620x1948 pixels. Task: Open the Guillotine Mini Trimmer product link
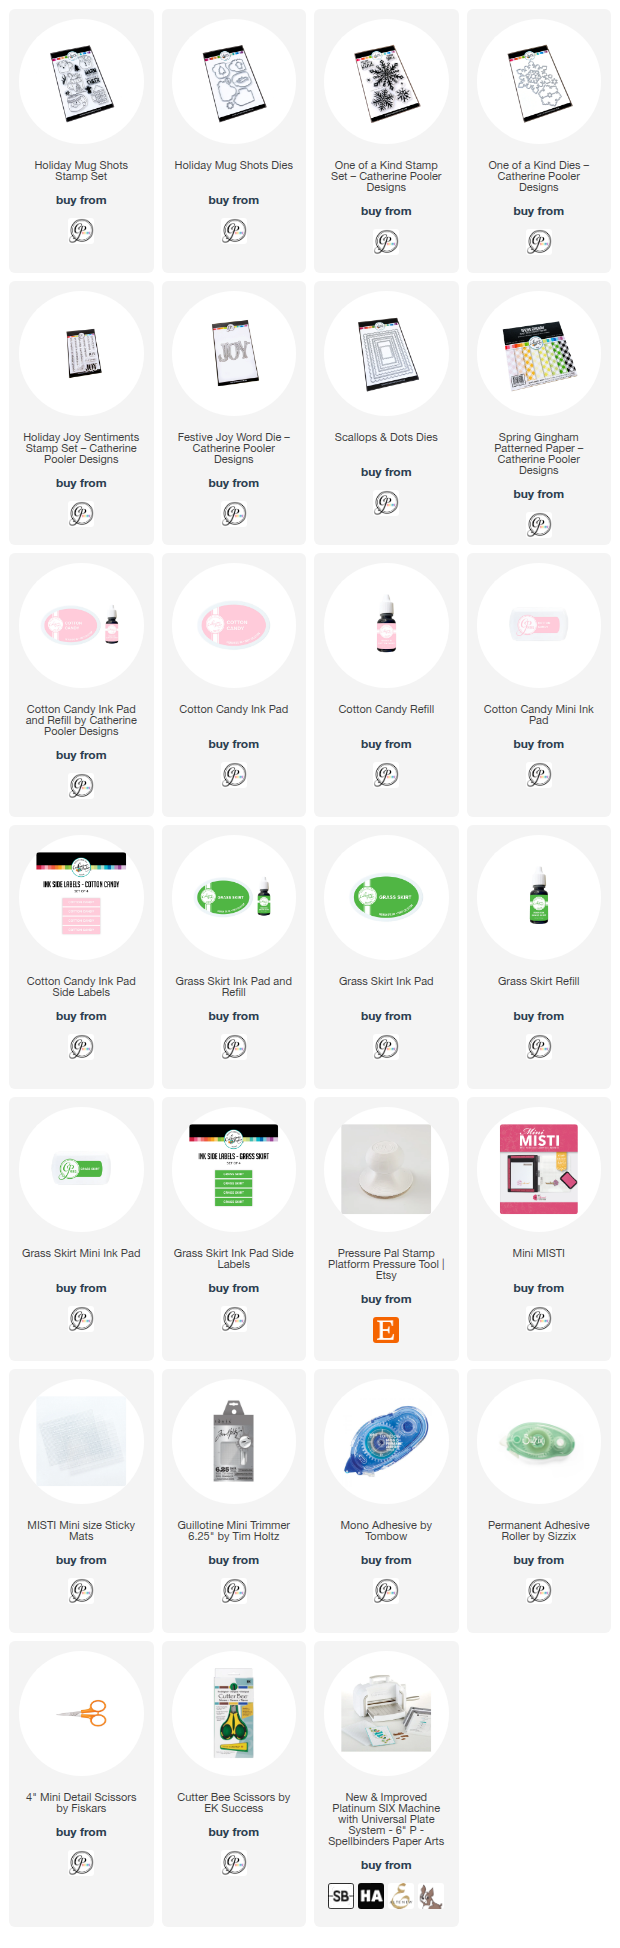(x=234, y=1531)
